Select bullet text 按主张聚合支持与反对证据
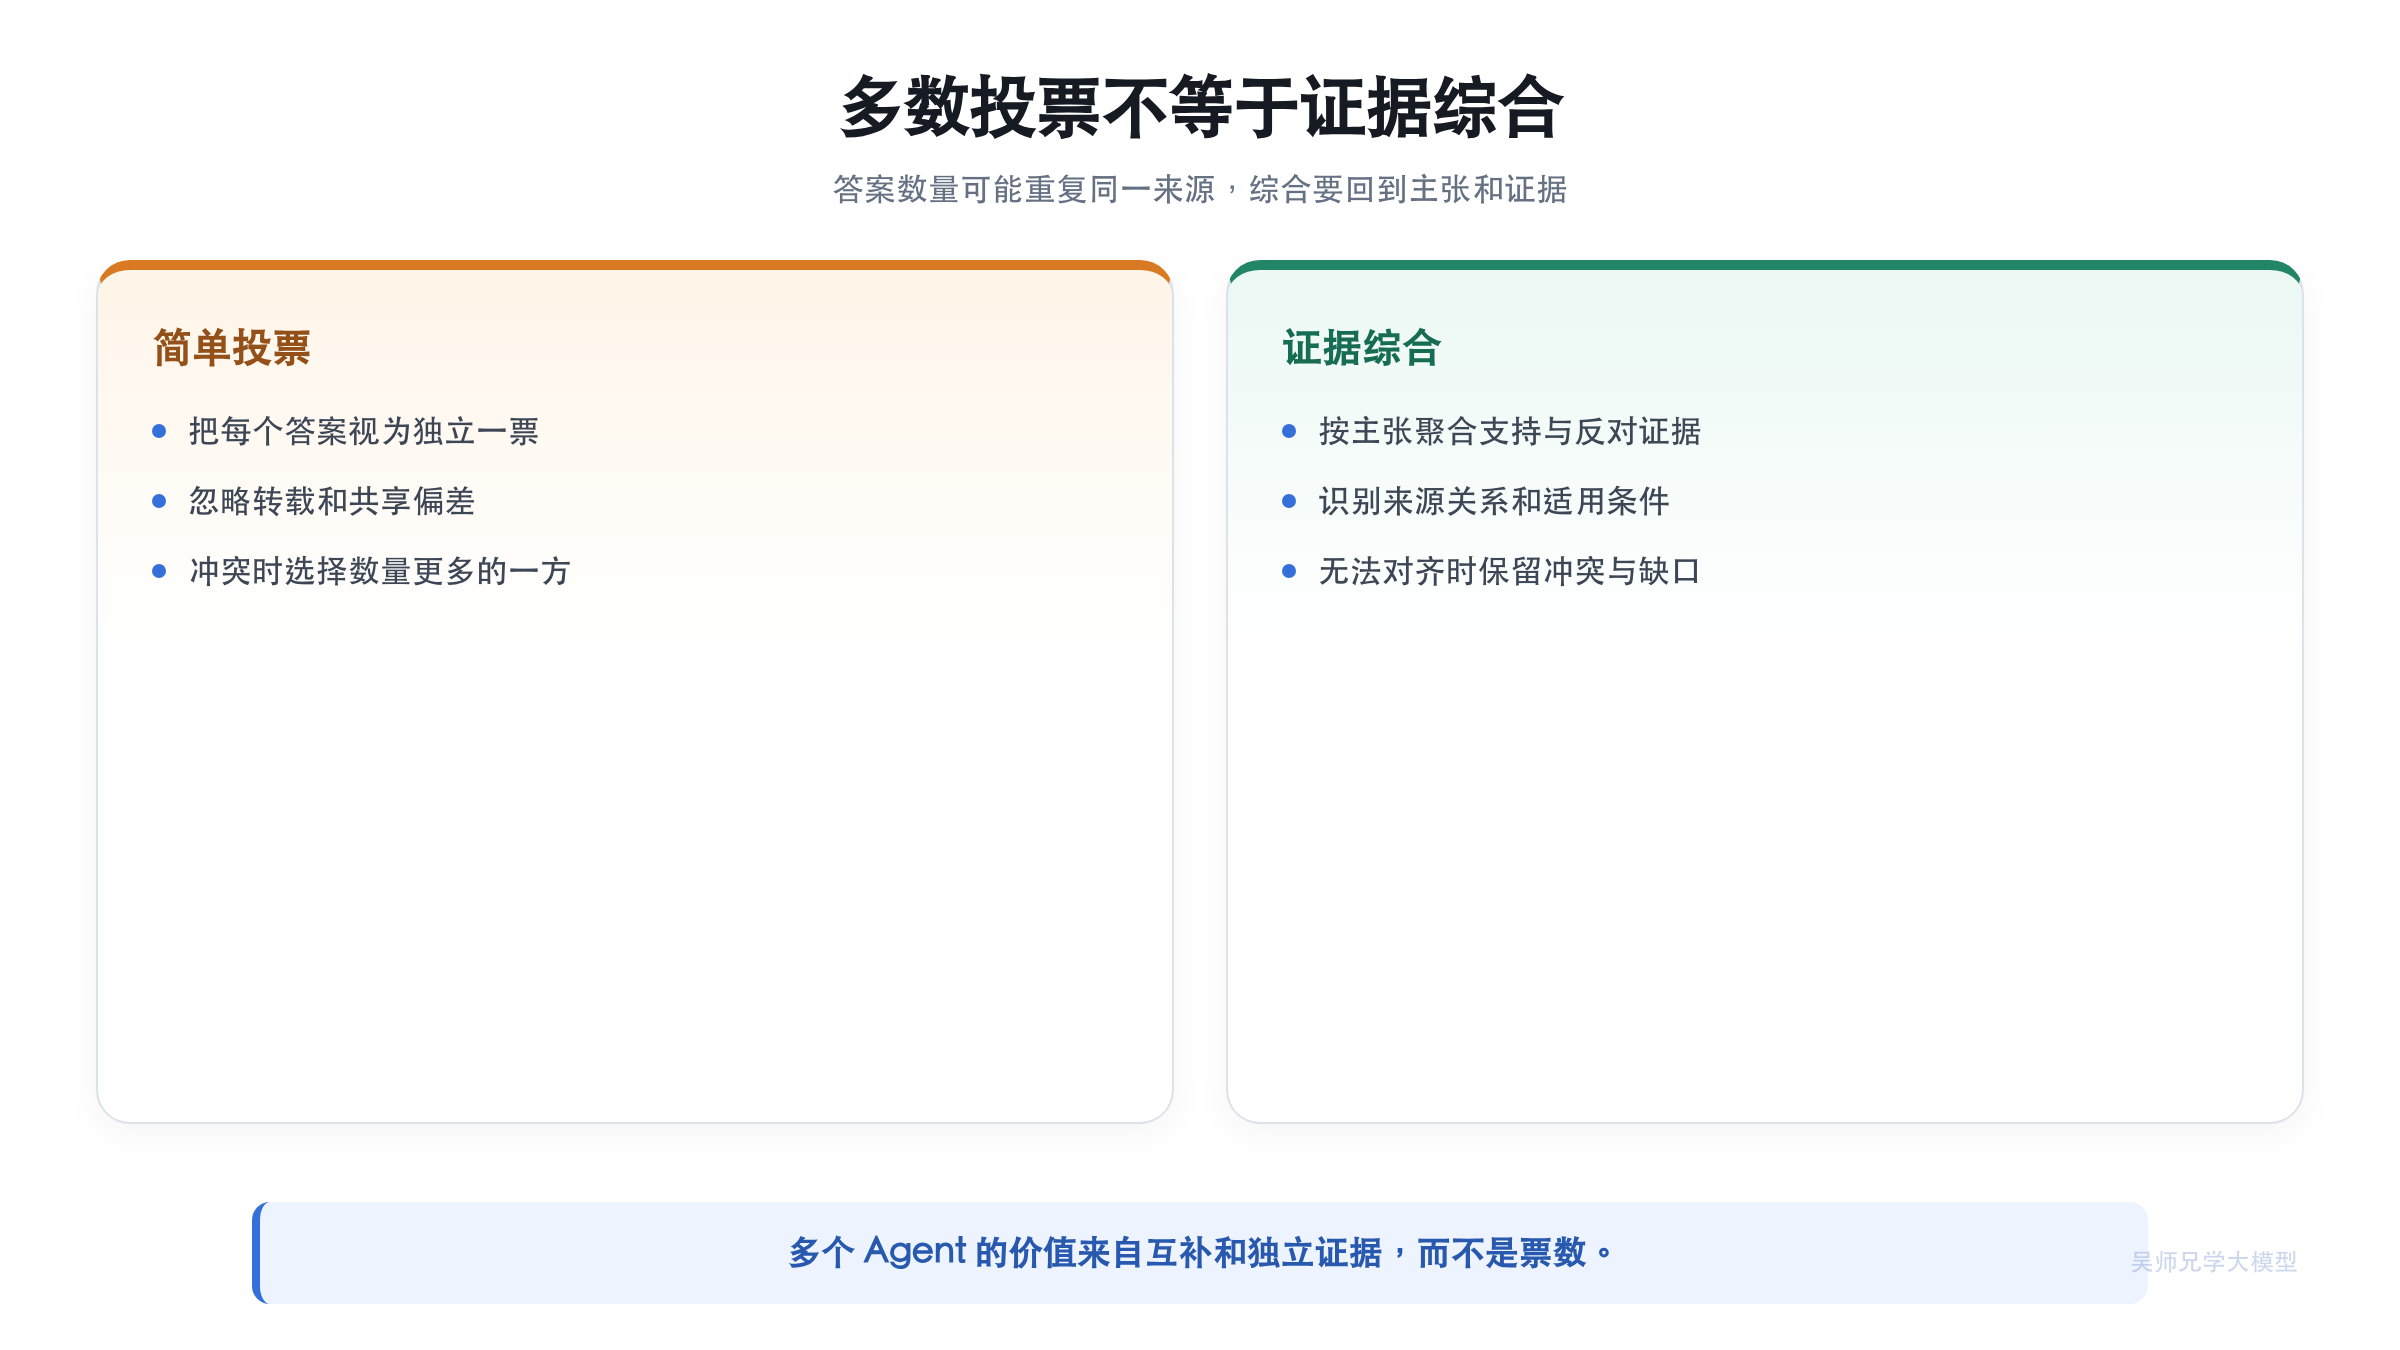 pyautogui.click(x=1510, y=431)
